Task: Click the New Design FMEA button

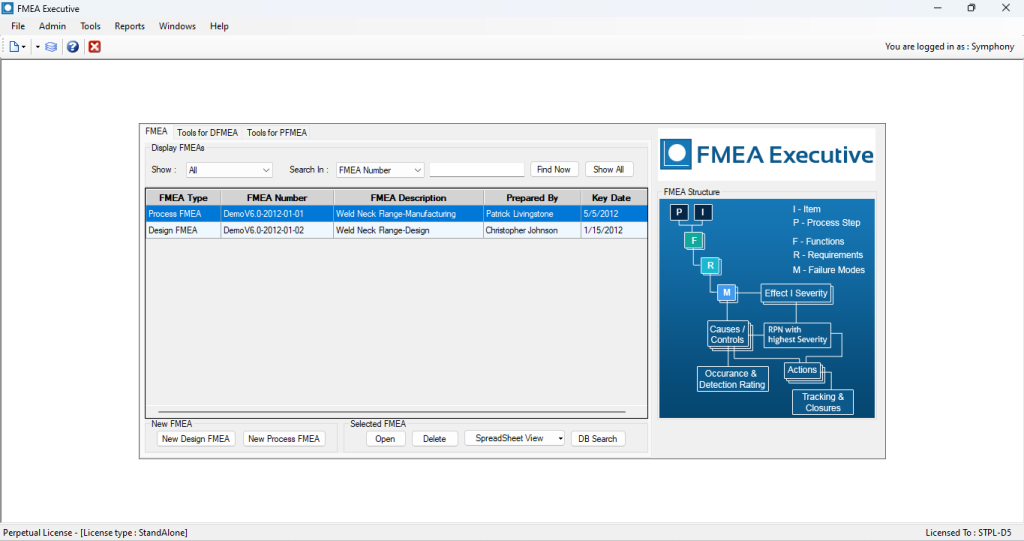Action: pos(197,439)
